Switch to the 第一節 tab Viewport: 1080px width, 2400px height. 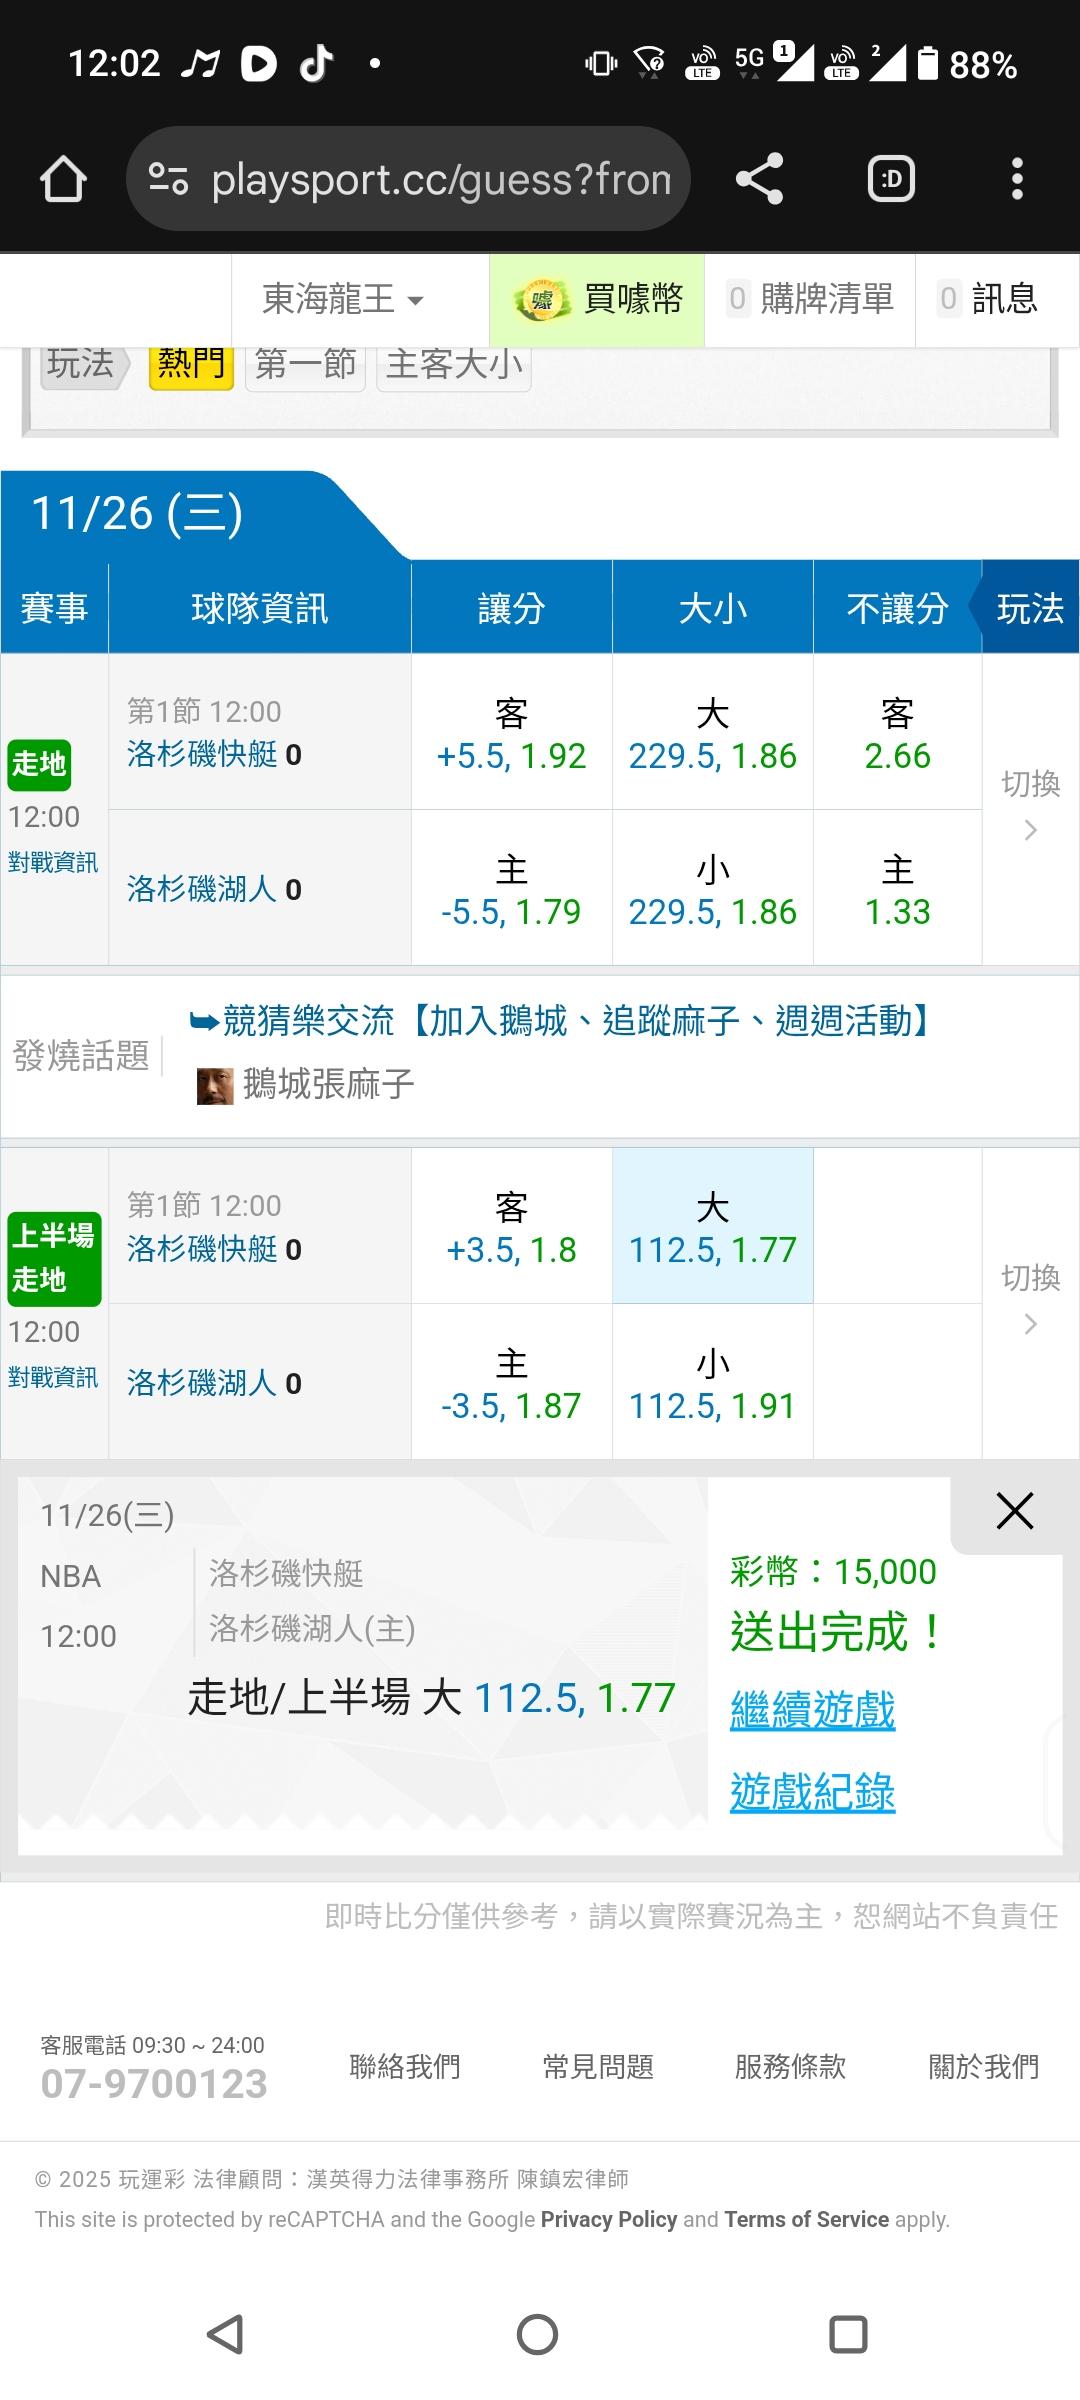pos(305,364)
